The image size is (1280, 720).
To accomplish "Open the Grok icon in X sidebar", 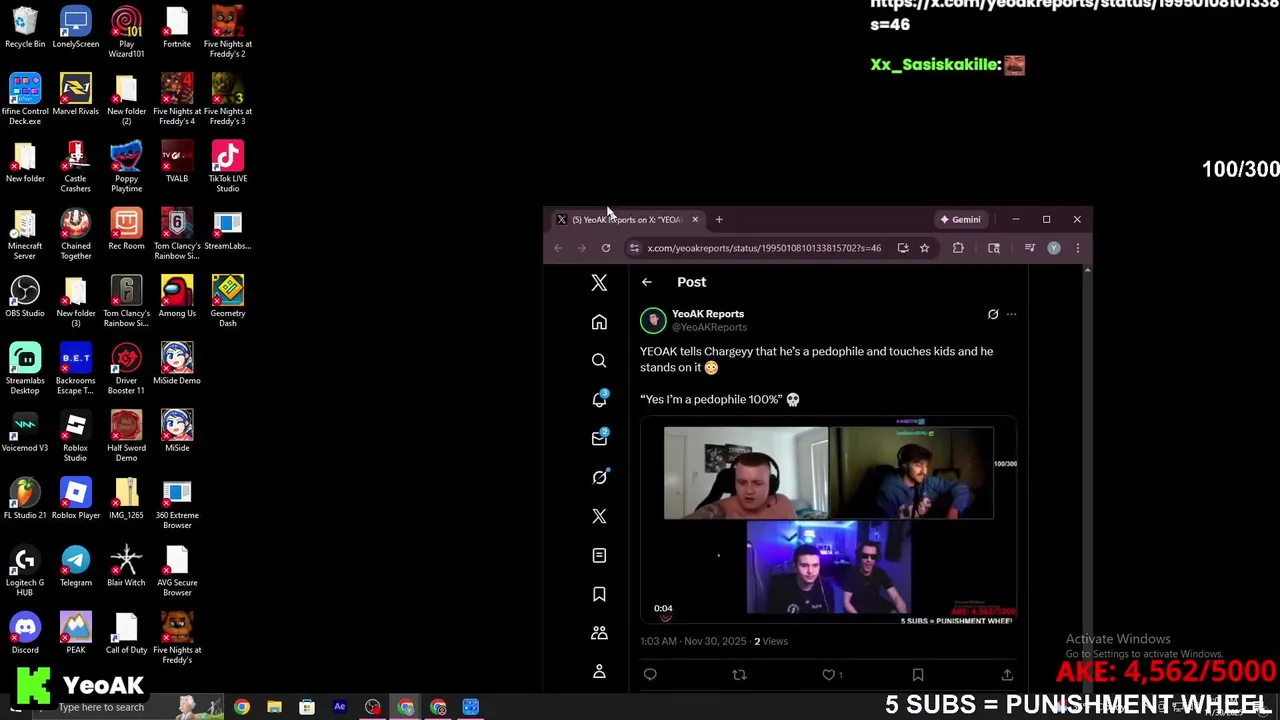I will click(x=599, y=477).
